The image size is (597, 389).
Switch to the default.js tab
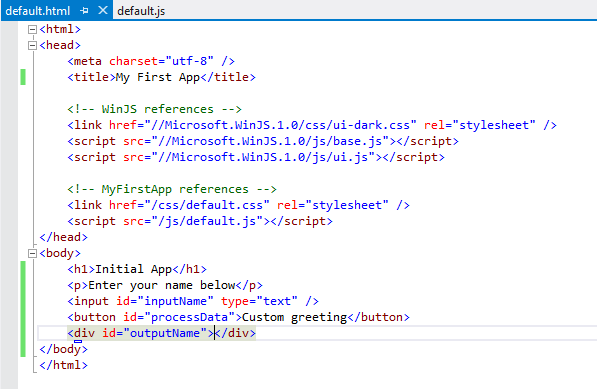[x=141, y=11]
